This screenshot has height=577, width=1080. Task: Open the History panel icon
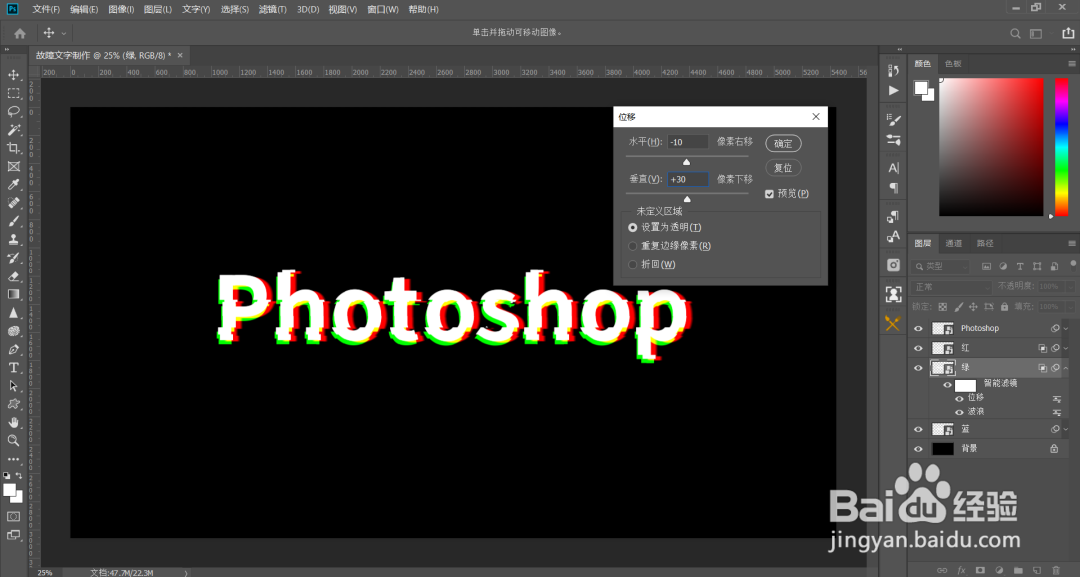click(893, 70)
